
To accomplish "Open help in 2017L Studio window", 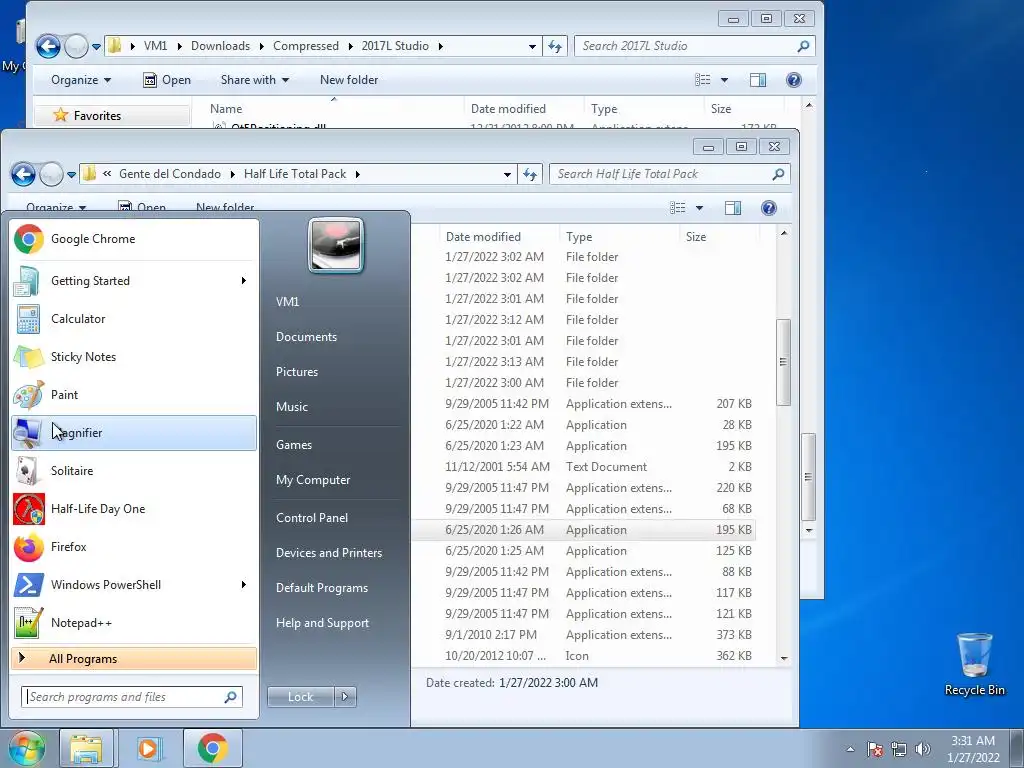I will pyautogui.click(x=793, y=80).
